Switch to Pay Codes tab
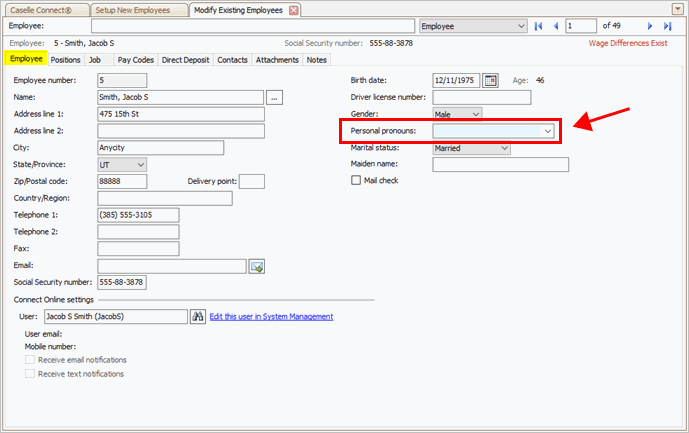This screenshot has height=433, width=689. pos(135,60)
